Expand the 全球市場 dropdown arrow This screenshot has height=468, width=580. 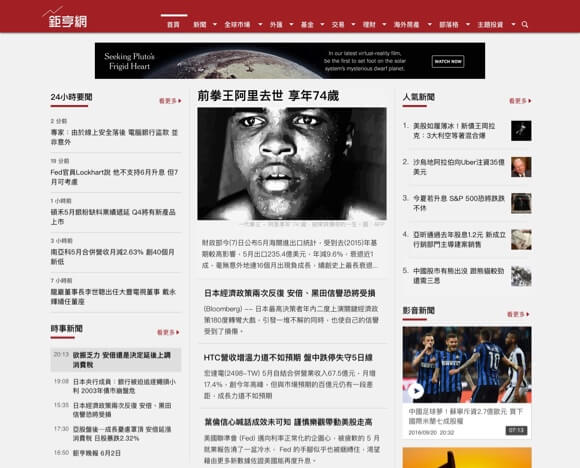[x=260, y=25]
